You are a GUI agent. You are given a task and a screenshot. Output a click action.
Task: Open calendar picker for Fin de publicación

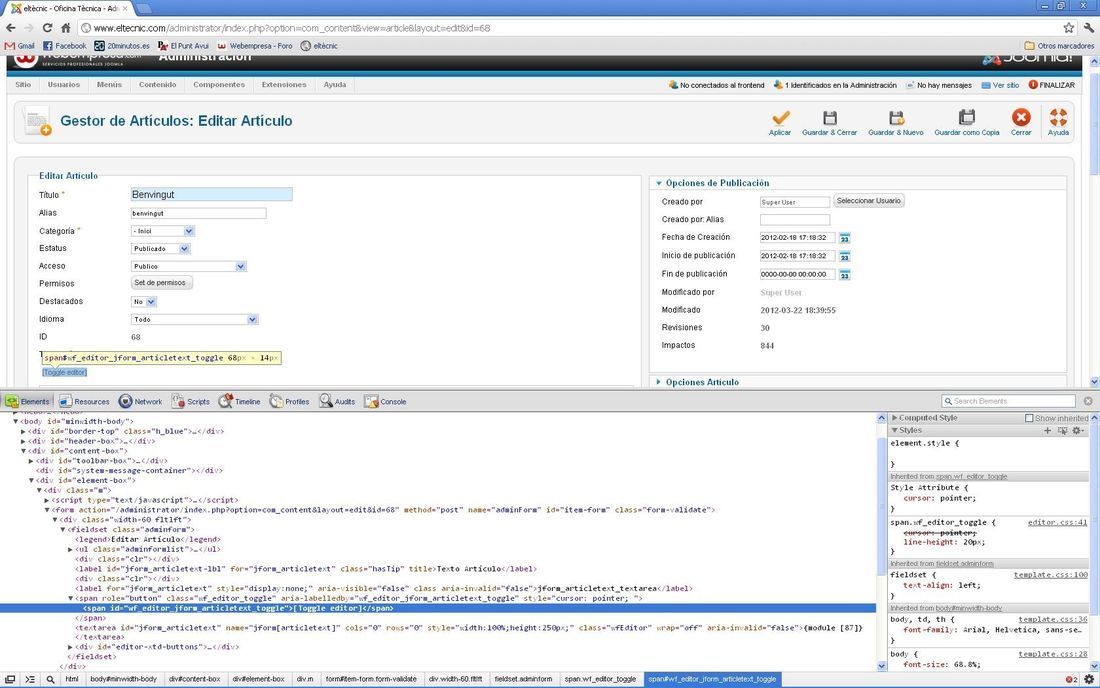845,275
